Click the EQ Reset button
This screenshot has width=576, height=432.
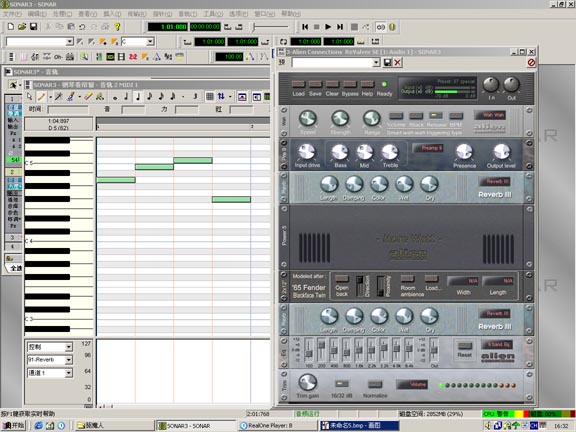coord(465,346)
